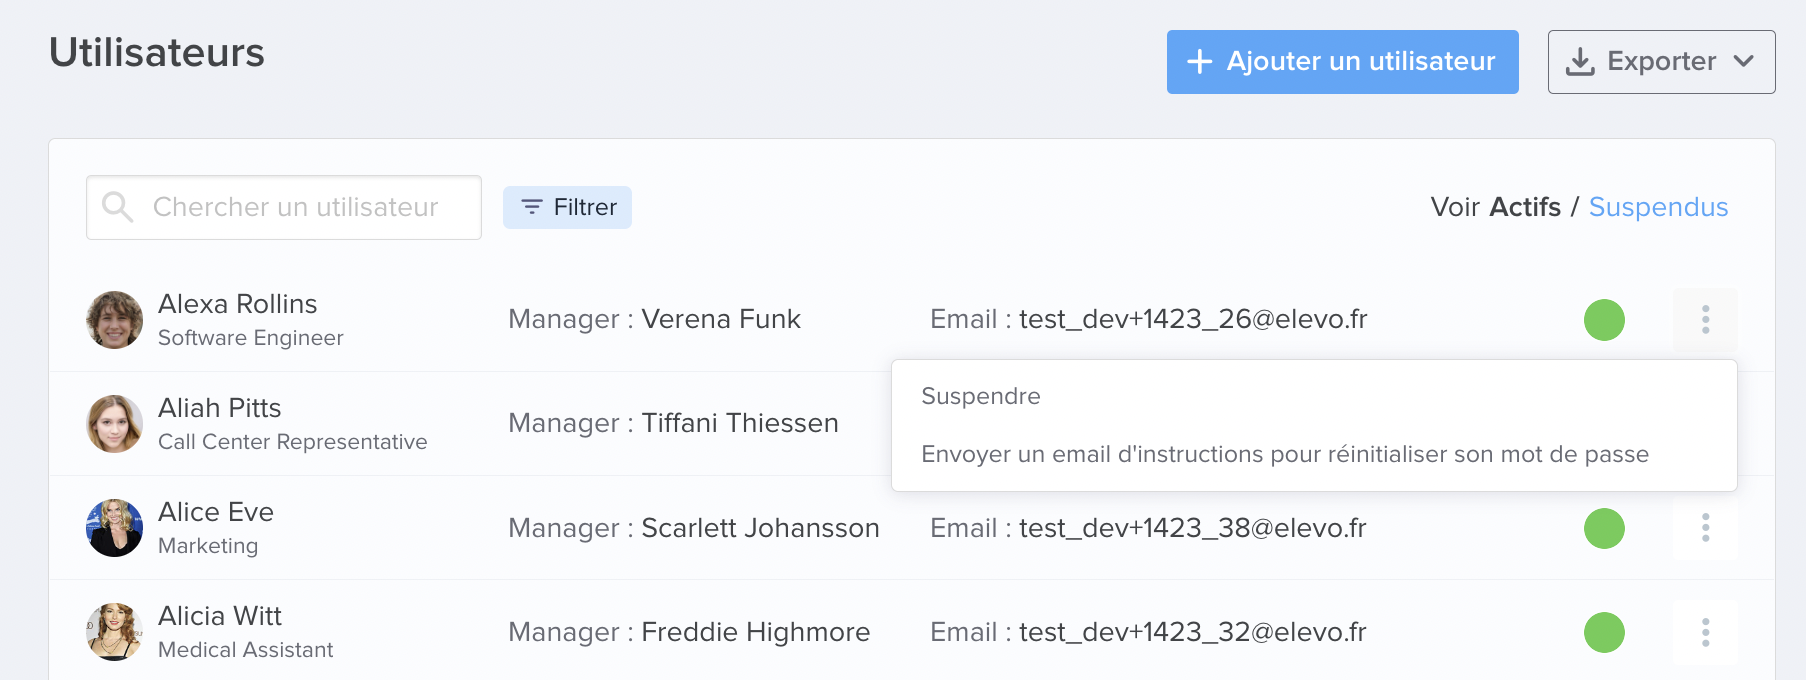The height and width of the screenshot is (680, 1806).
Task: Switch view to Suspendus users
Action: 1658,207
